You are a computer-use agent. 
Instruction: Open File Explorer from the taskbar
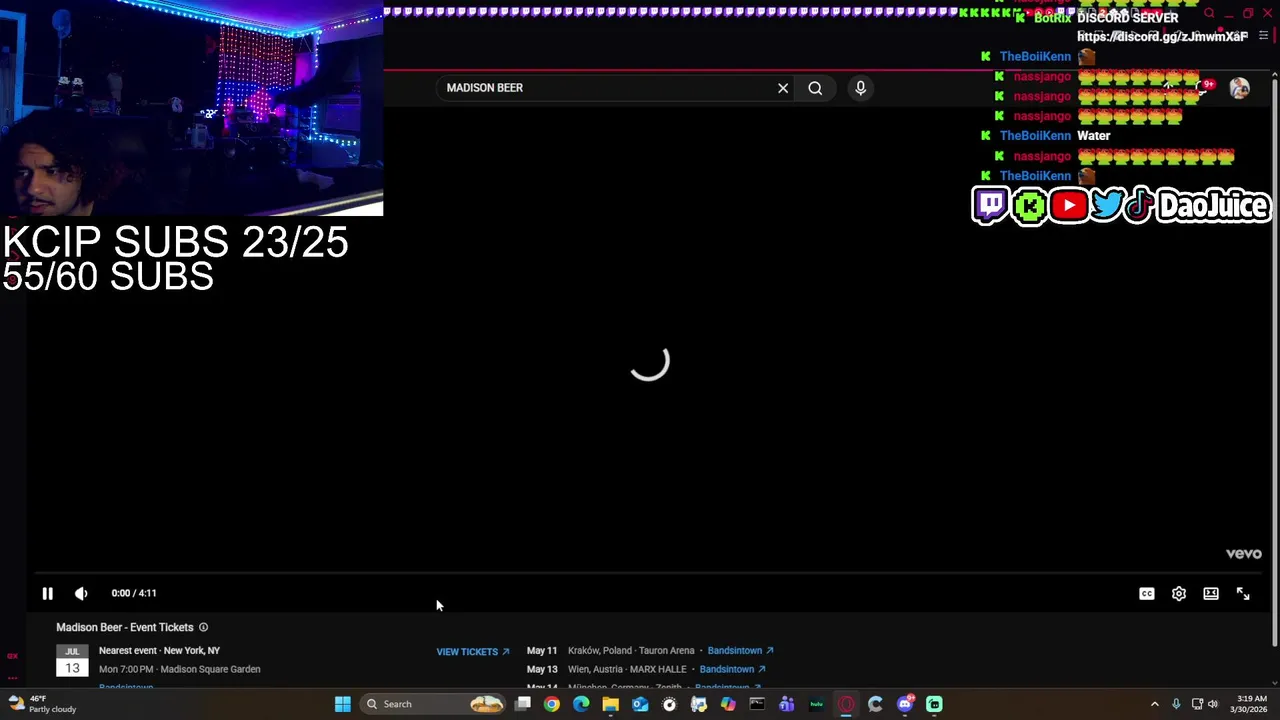[610, 704]
